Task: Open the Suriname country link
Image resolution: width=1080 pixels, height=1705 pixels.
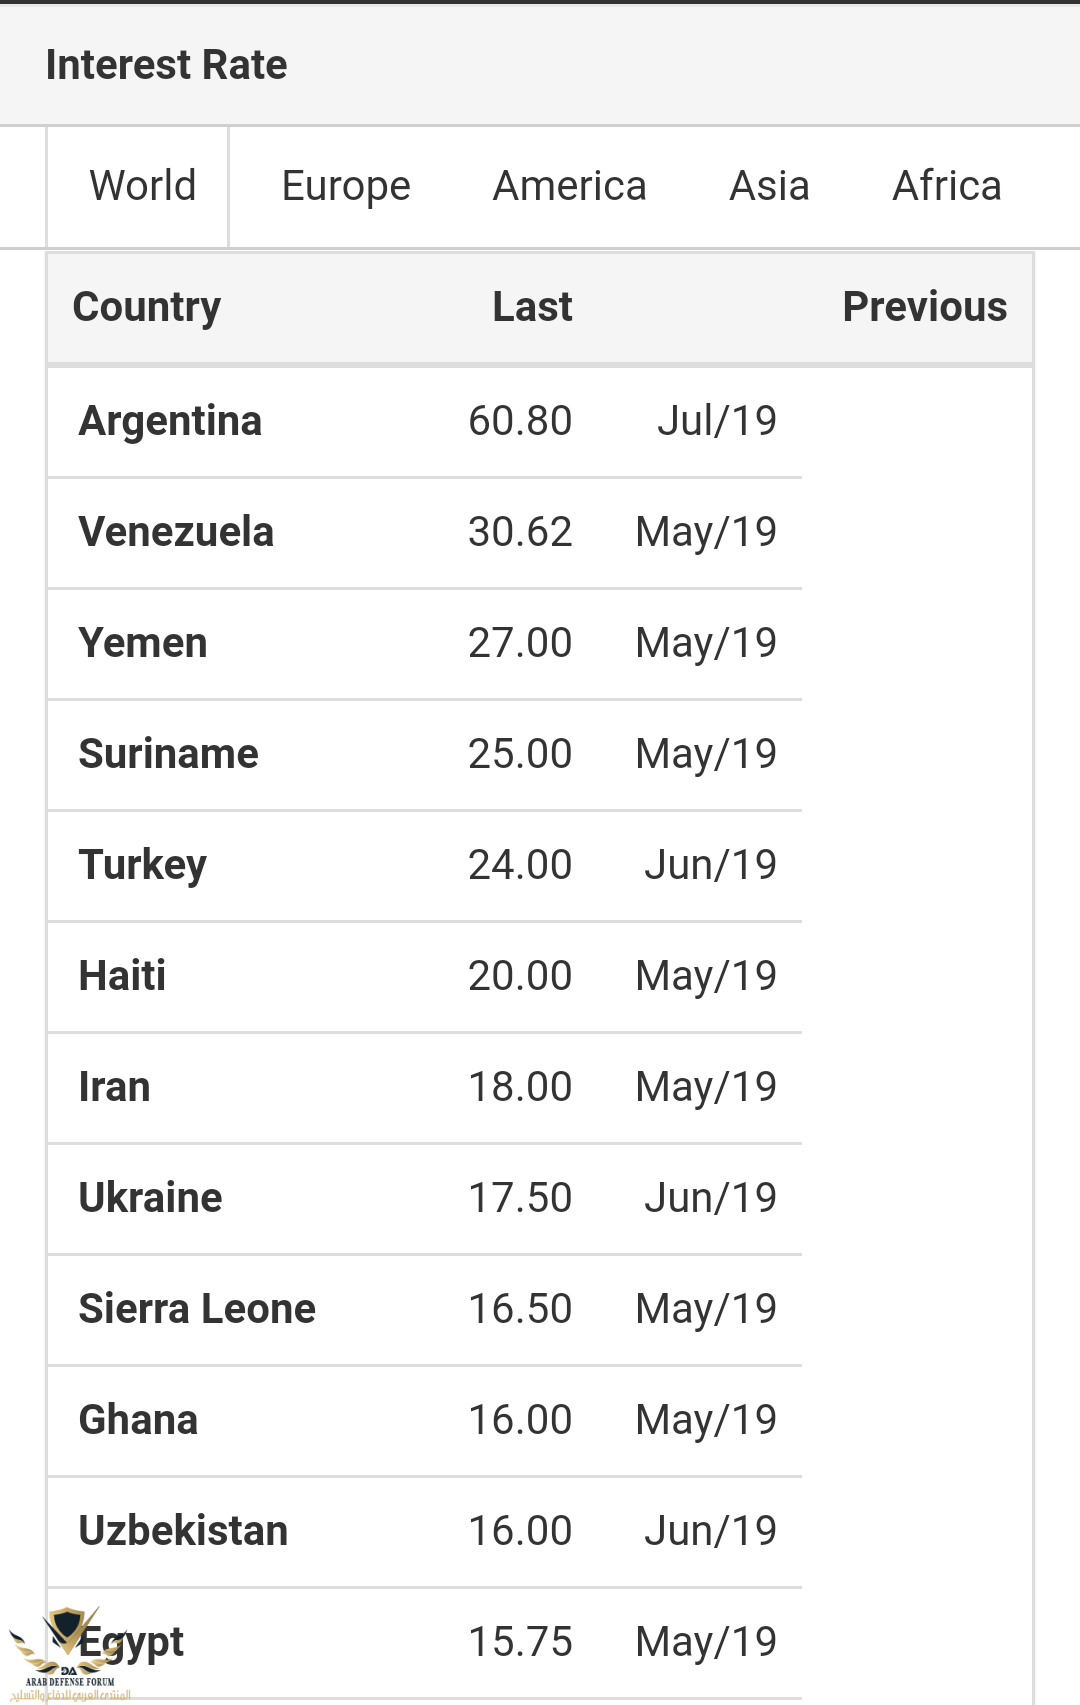Action: coord(168,754)
